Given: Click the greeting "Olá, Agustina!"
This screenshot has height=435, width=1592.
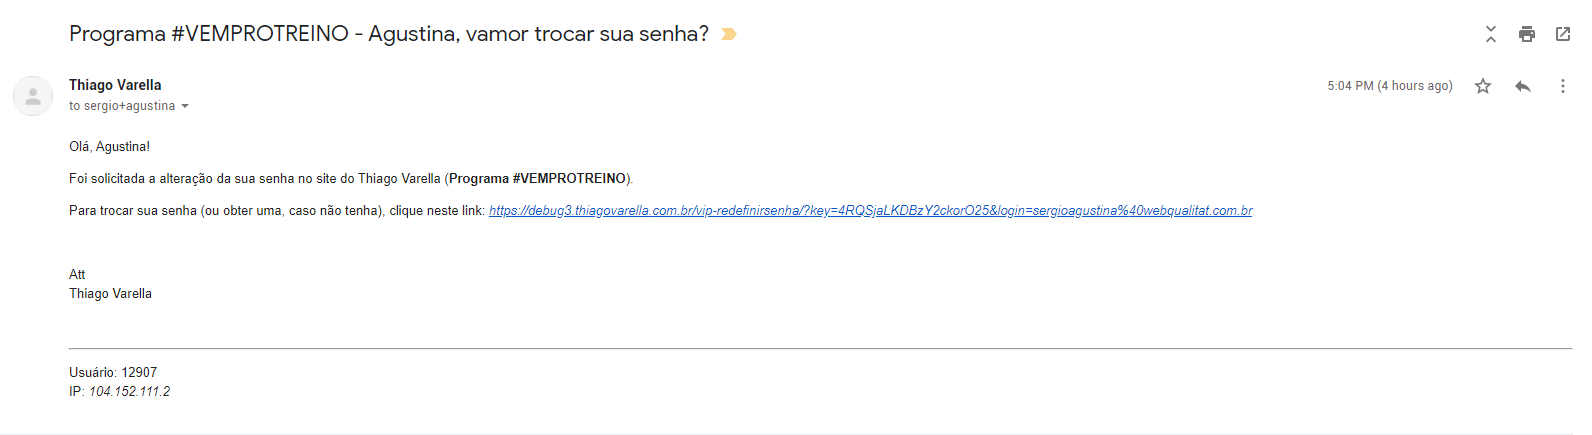Looking at the screenshot, I should pyautogui.click(x=109, y=147).
